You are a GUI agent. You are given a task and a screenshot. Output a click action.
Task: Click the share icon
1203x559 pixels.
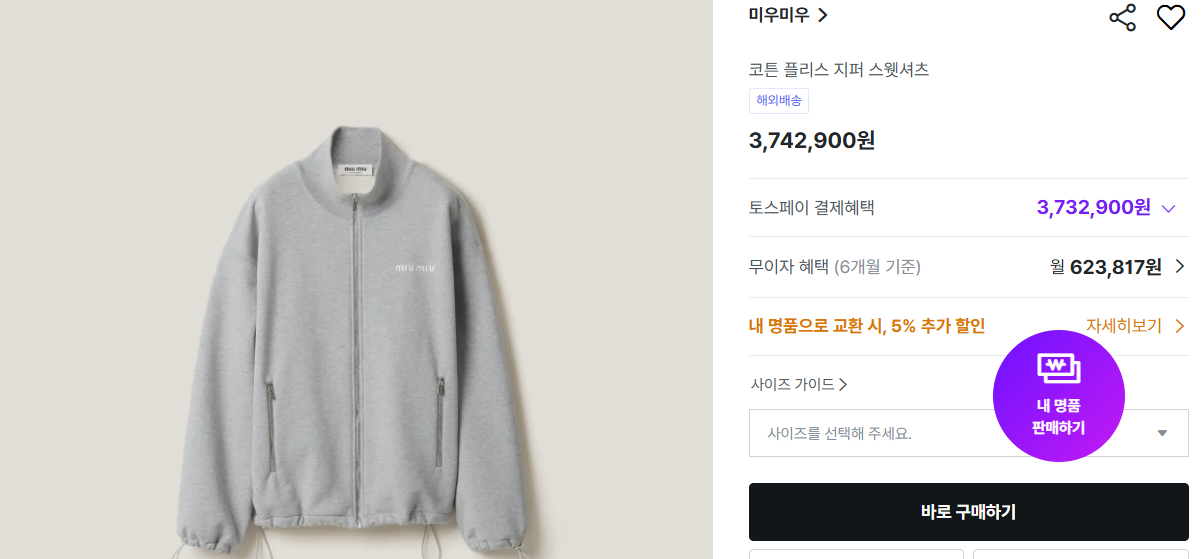point(1123,17)
